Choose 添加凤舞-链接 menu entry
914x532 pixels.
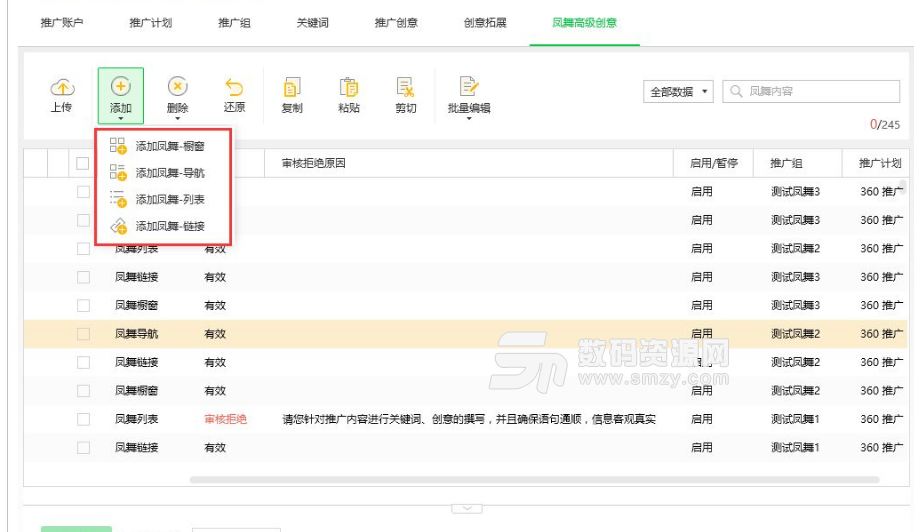pos(169,227)
